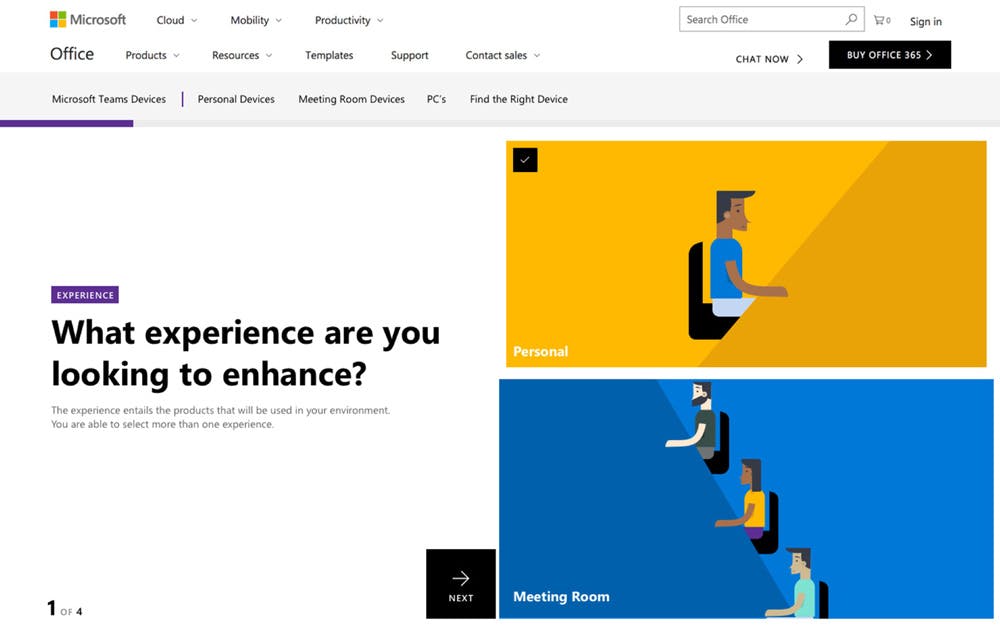Image resolution: width=1000 pixels, height=625 pixels.
Task: Open the shopping cart icon
Action: click(881, 20)
